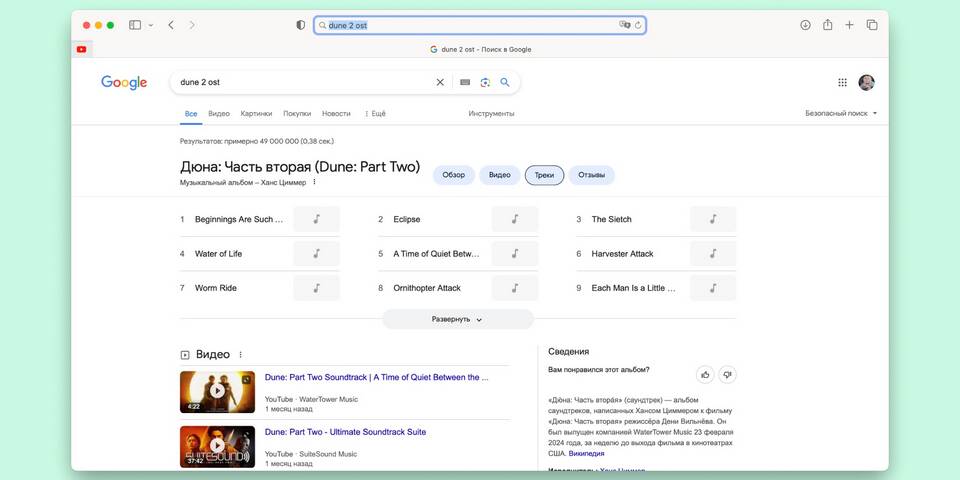Play the A Time of Quiet video thumbnail
The width and height of the screenshot is (960, 480).
click(x=217, y=391)
